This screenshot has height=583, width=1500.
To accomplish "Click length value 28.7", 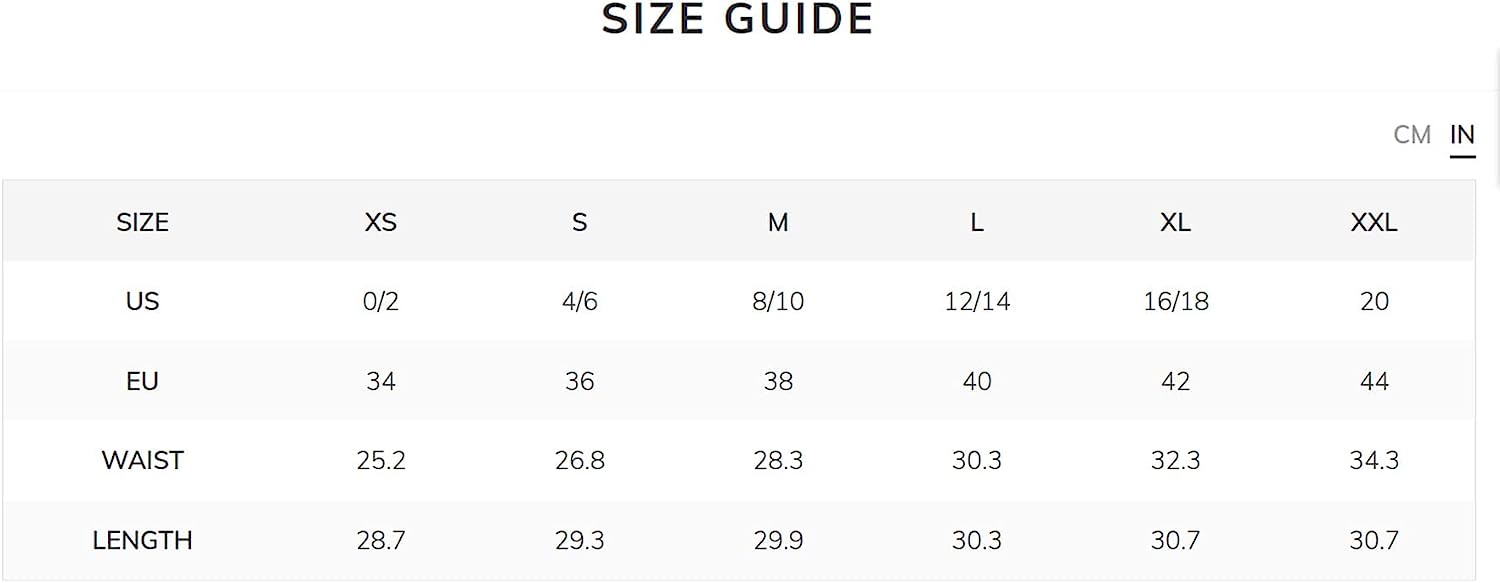I will (381, 540).
